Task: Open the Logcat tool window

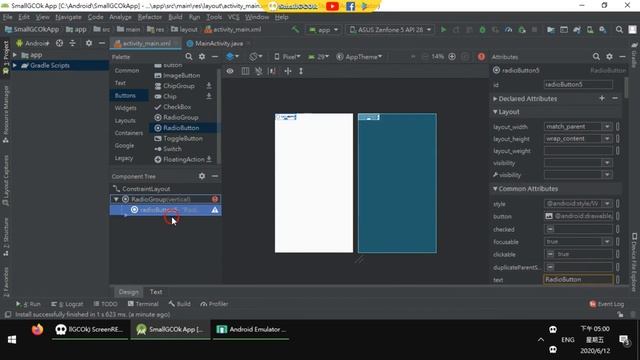Action: click(x=67, y=304)
